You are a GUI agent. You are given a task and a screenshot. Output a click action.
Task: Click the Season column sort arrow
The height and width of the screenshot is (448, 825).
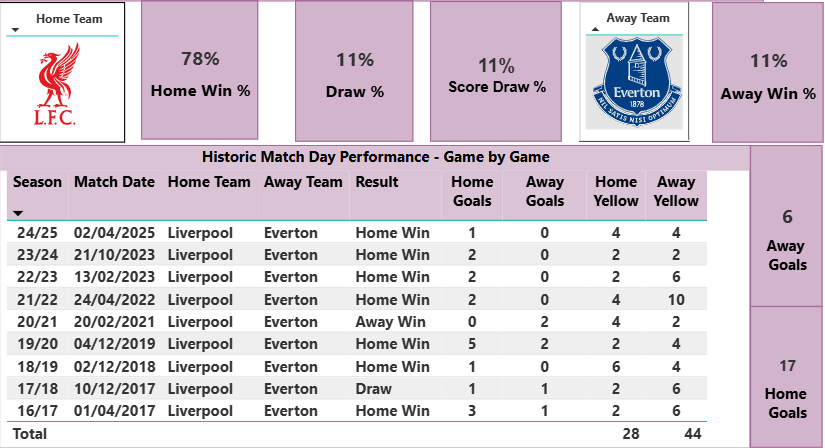tap(18, 213)
